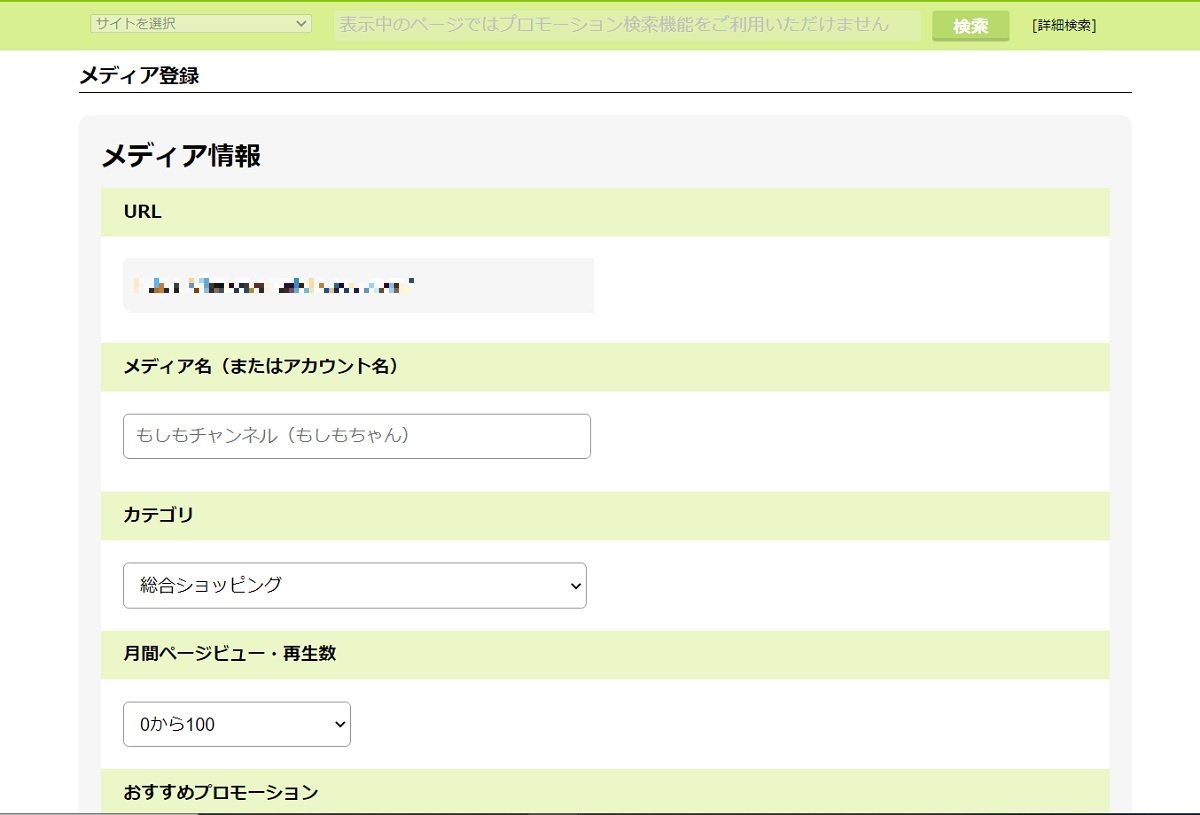The image size is (1200, 815).
Task: Open the 月間ページビュー・再生数 dropdown
Action: tap(236, 723)
